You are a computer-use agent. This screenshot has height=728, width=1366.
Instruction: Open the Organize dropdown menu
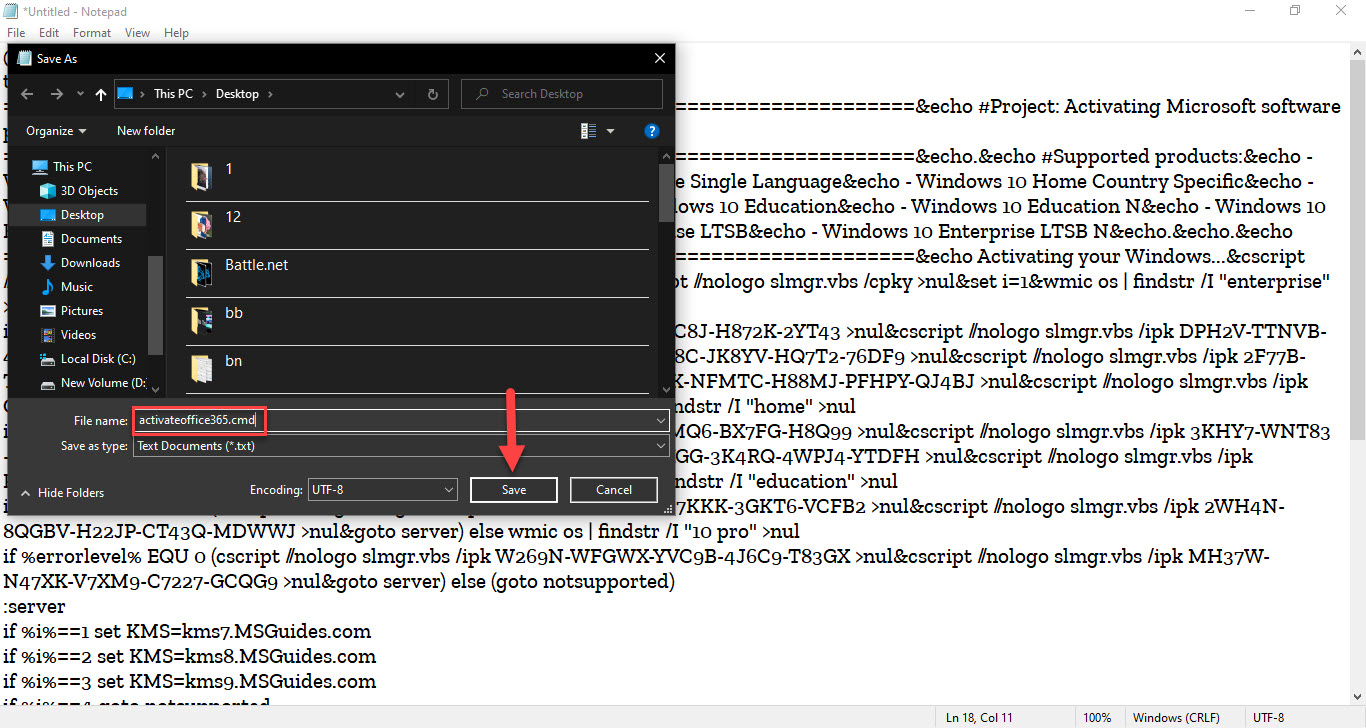pos(56,131)
